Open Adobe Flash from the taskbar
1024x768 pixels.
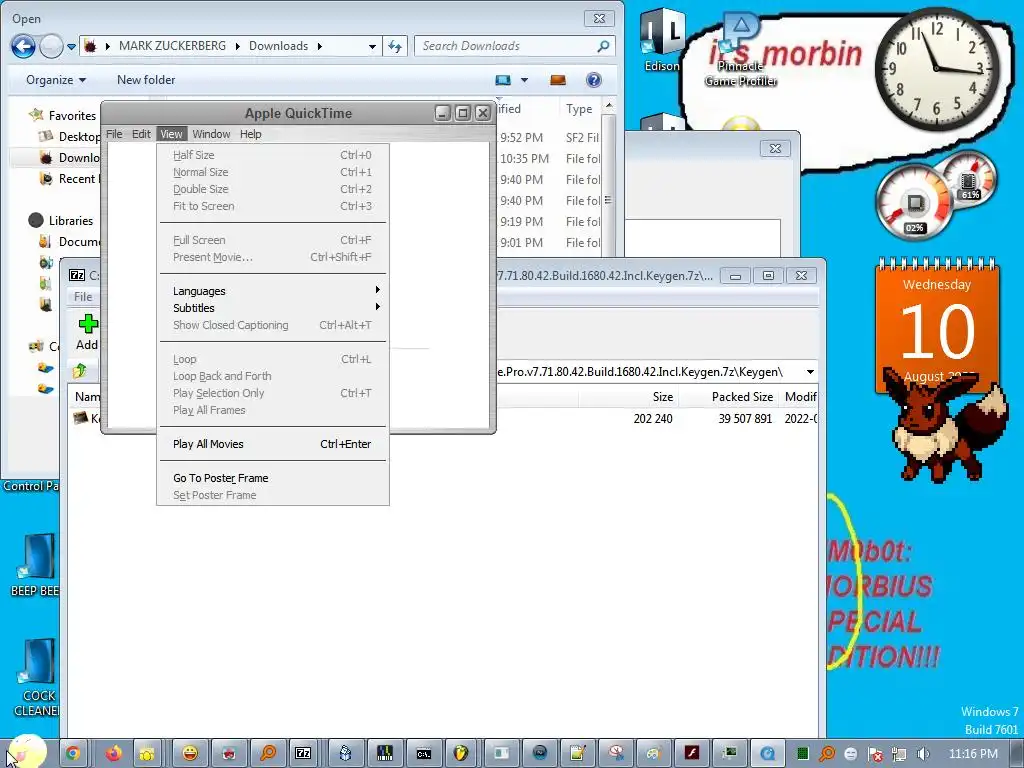click(692, 753)
